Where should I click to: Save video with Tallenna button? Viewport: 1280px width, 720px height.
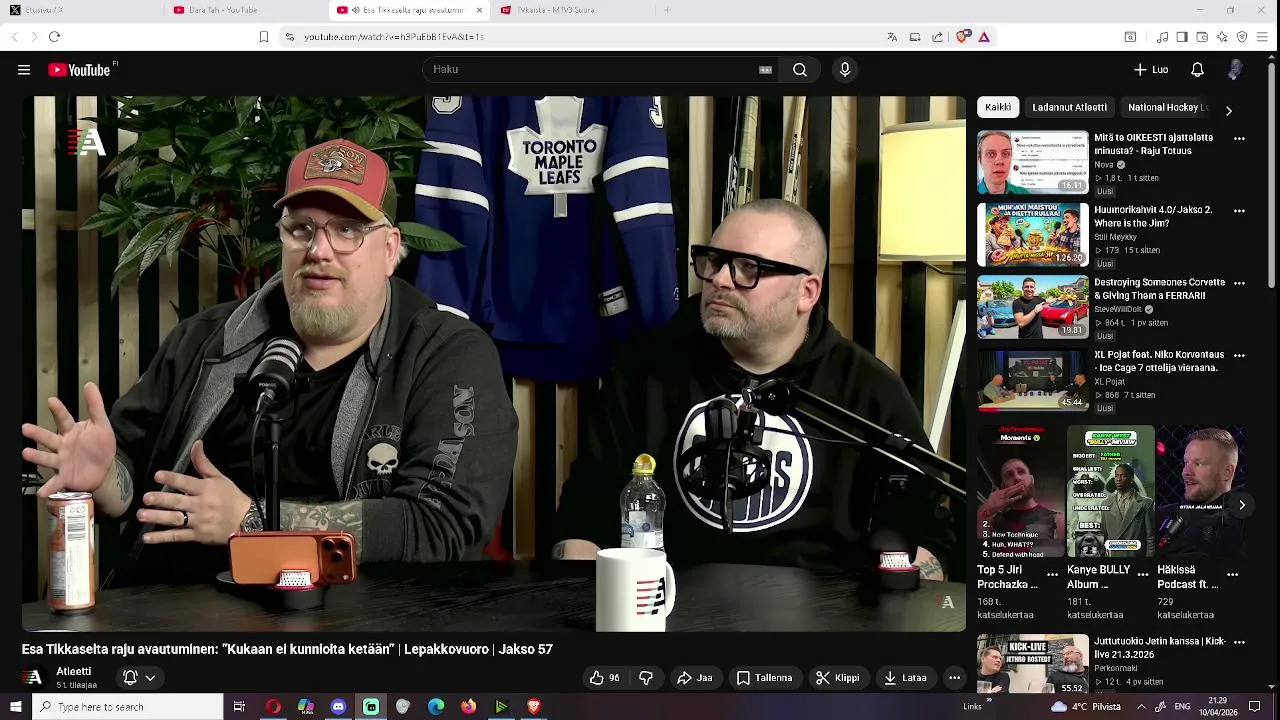click(765, 678)
